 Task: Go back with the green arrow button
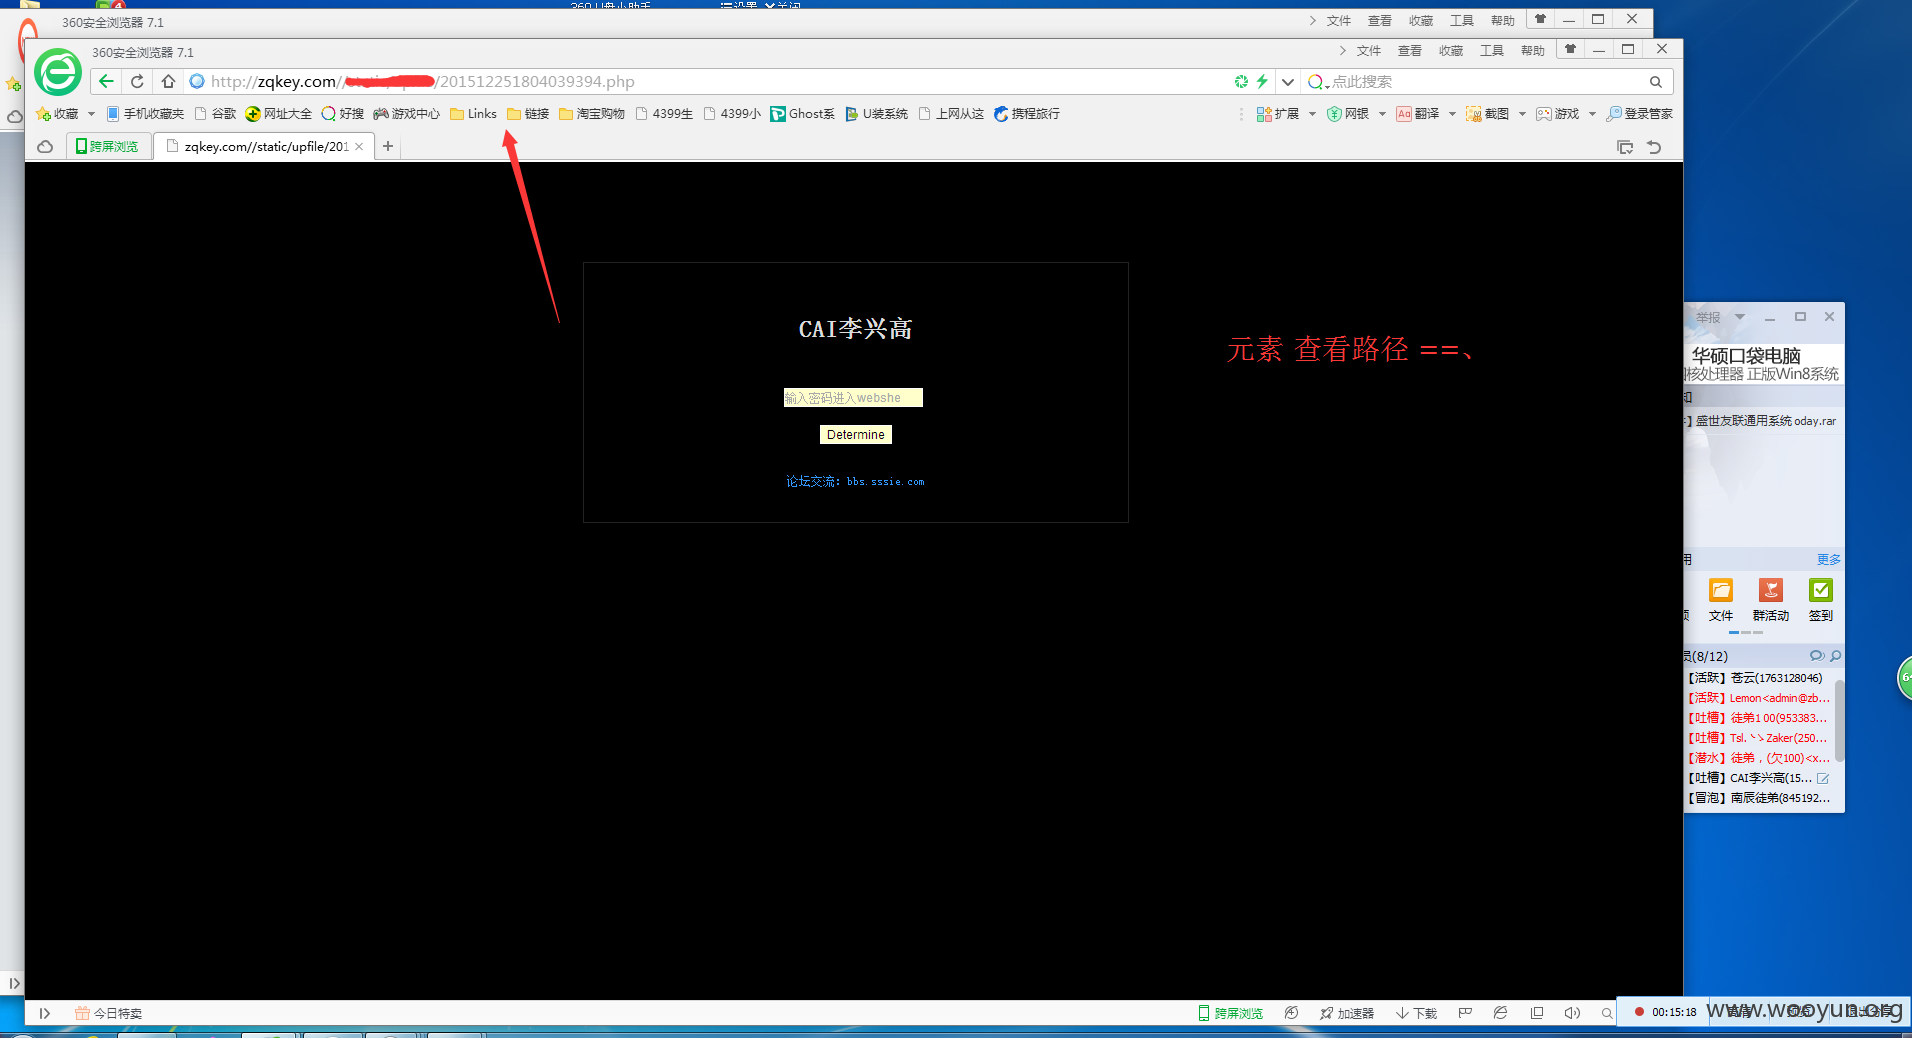pyautogui.click(x=106, y=82)
